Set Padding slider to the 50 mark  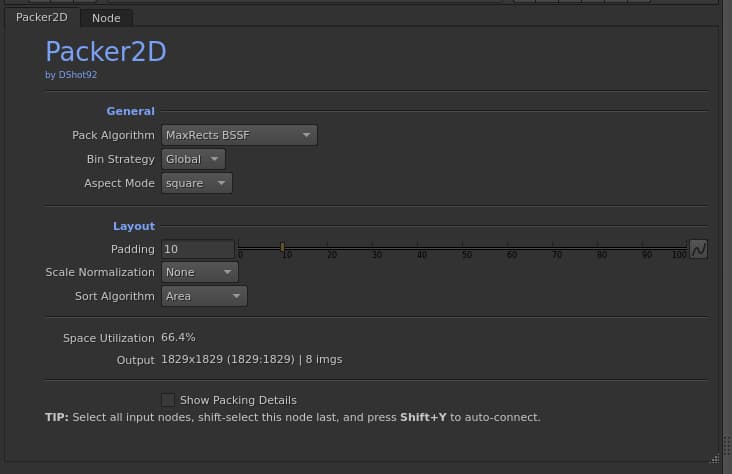tap(463, 247)
